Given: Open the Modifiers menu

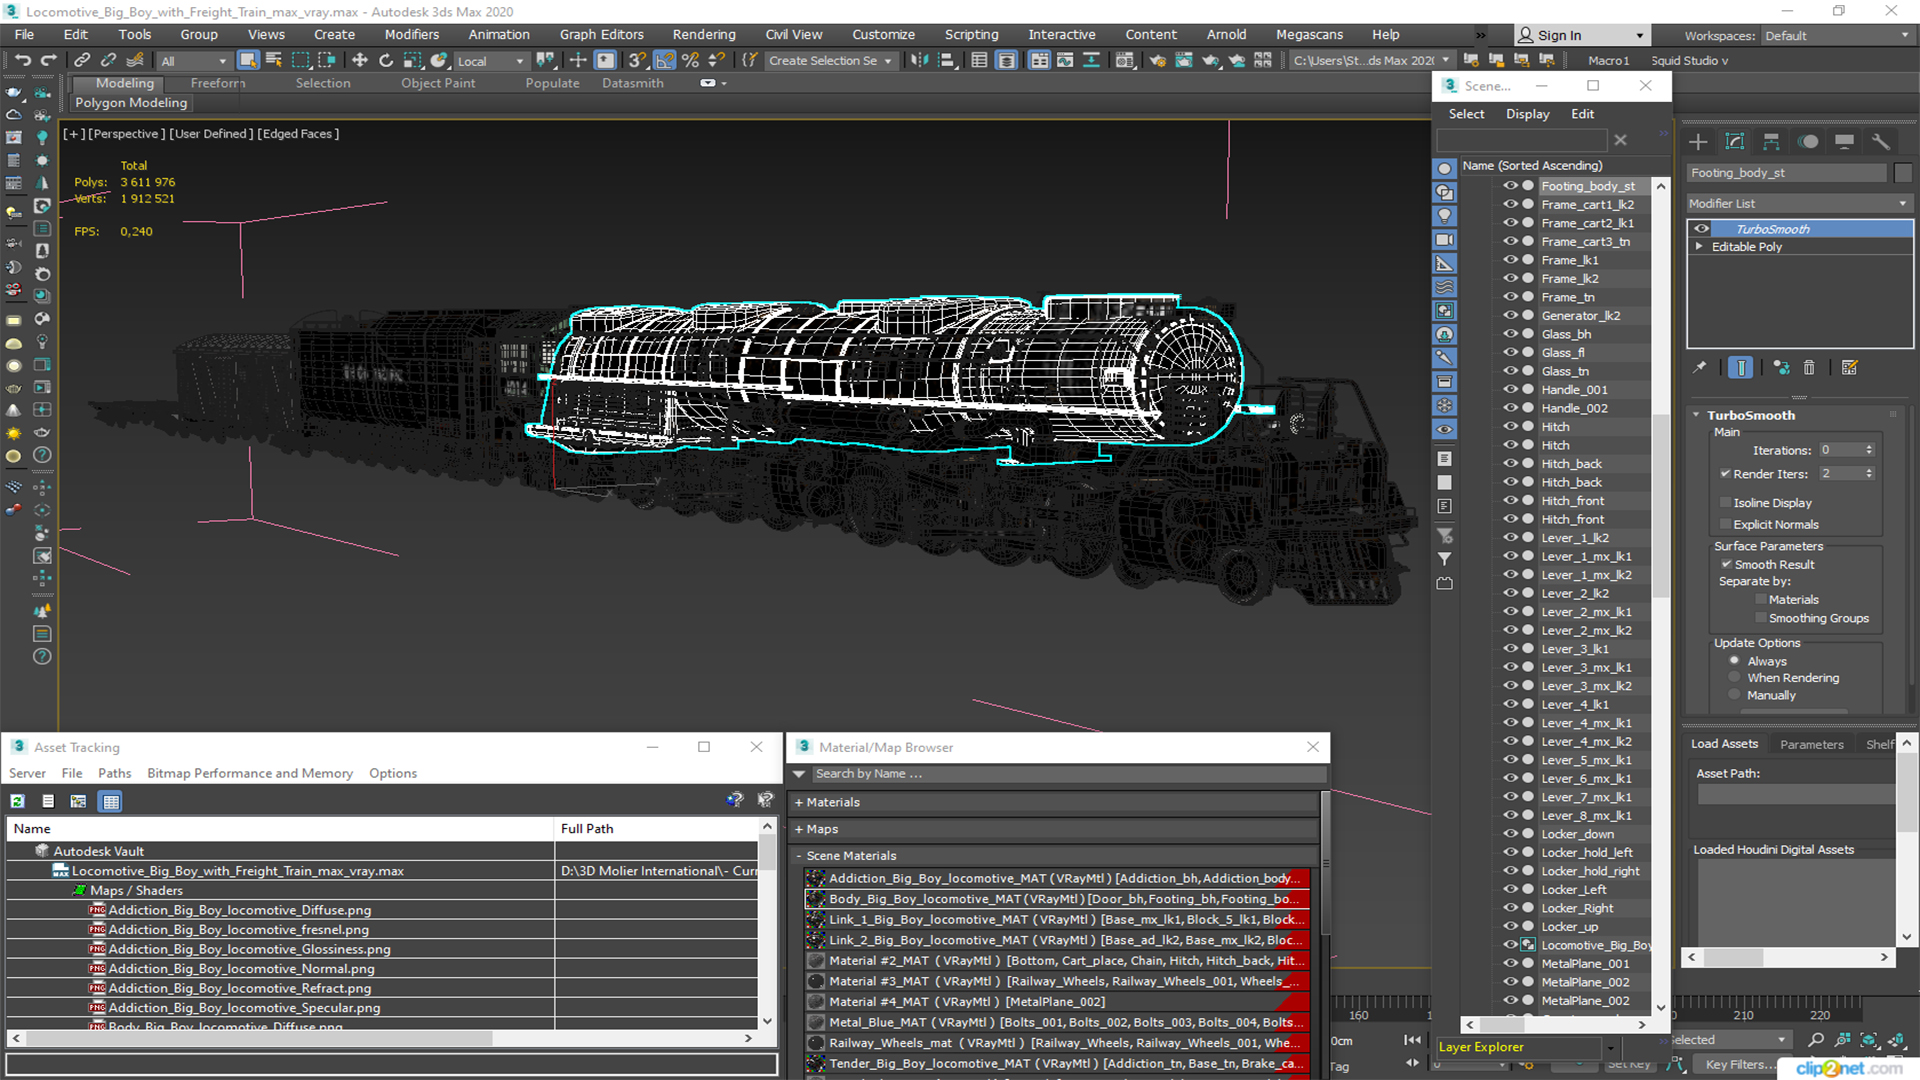Looking at the screenshot, I should pos(411,34).
